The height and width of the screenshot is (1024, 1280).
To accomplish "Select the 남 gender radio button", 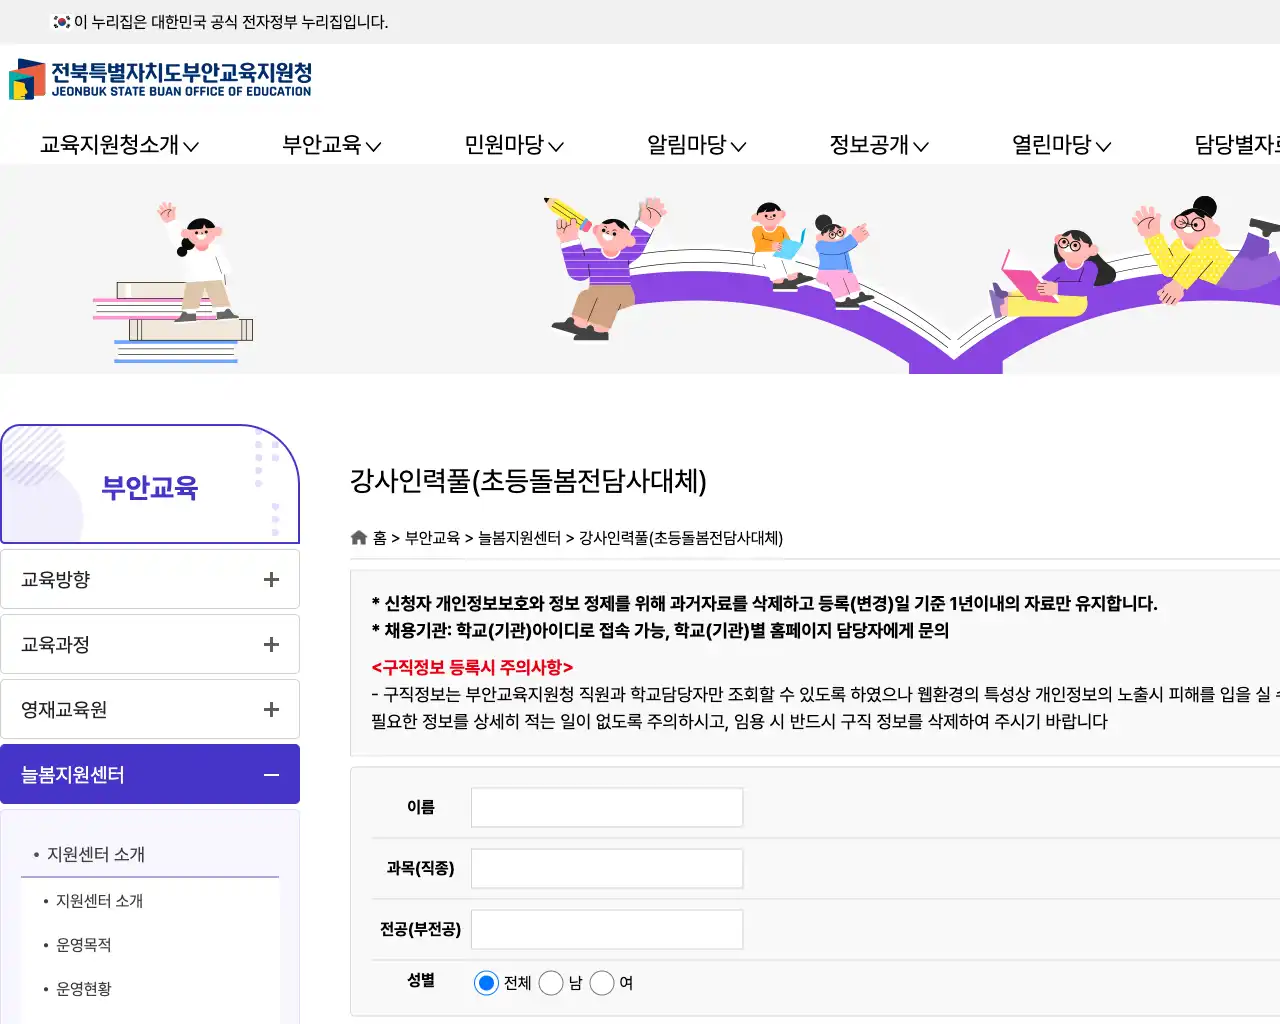I will [x=551, y=983].
